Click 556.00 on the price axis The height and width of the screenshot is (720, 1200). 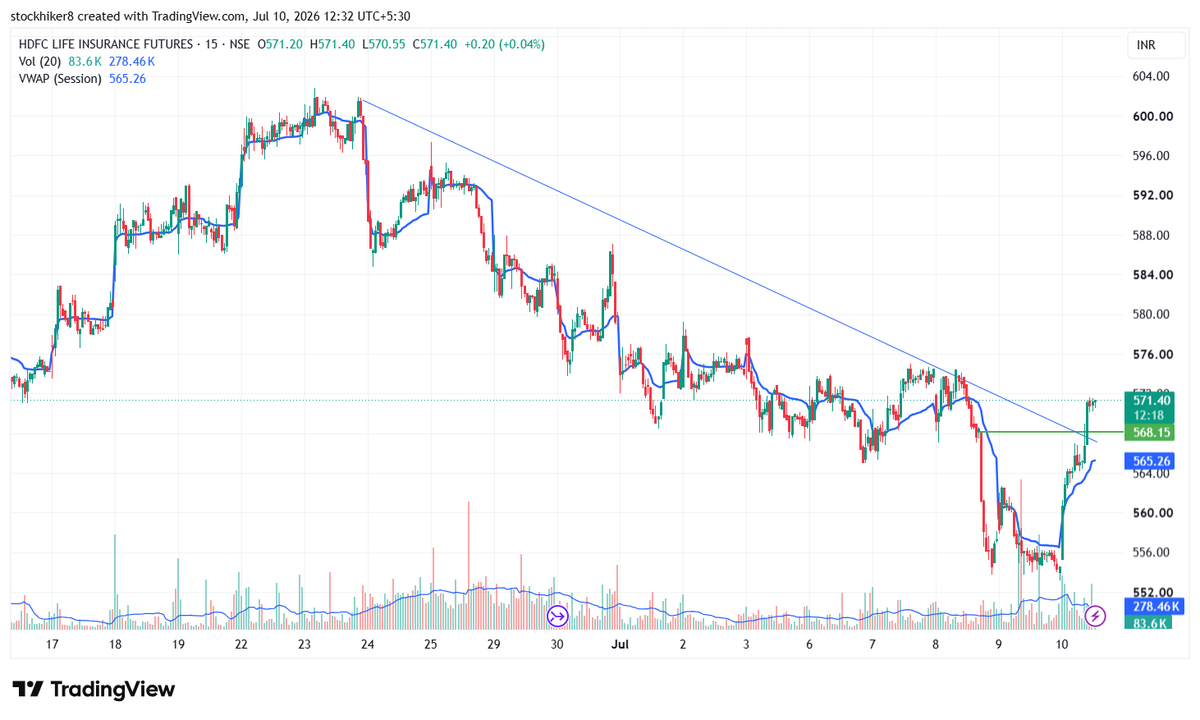tap(1152, 552)
